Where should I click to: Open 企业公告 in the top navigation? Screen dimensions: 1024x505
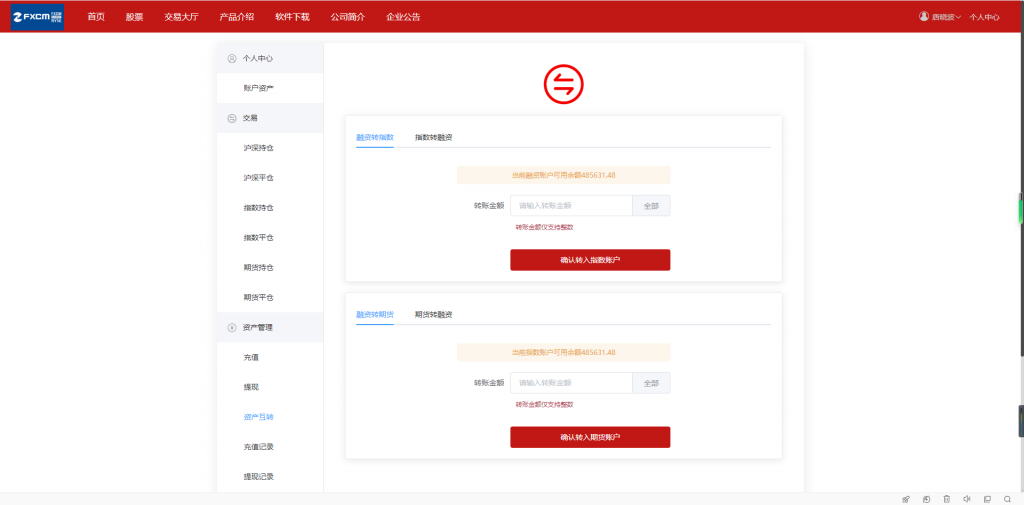403,17
